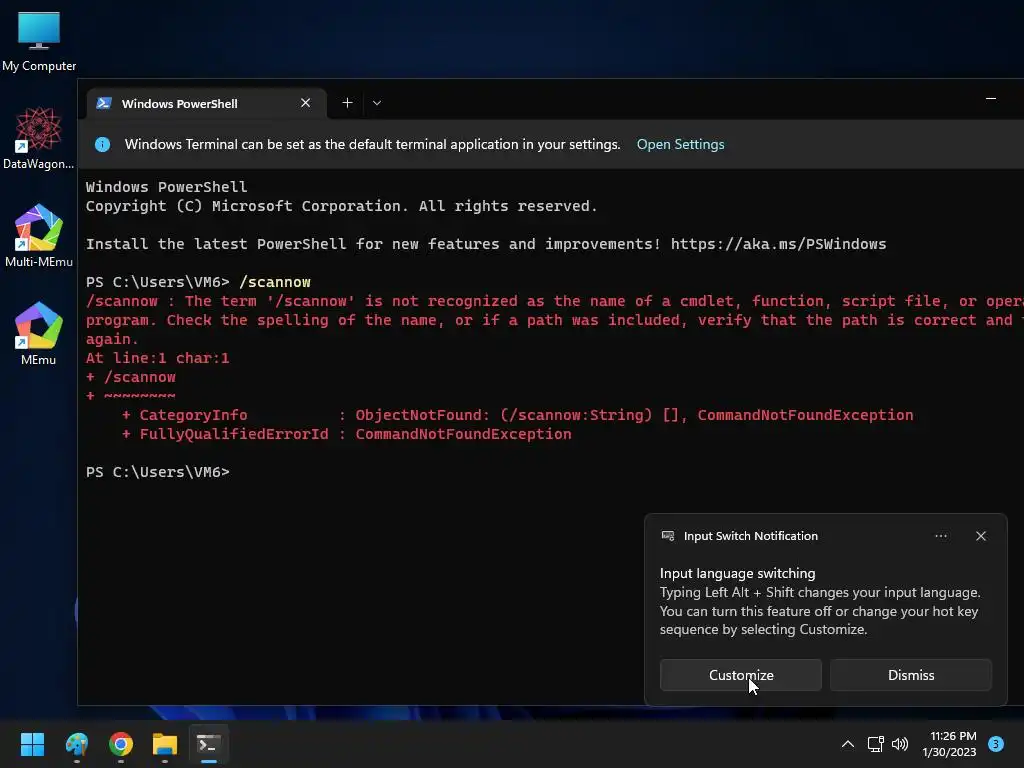Click the 'At line:1 char:1' text
Screen dimensions: 1024x768
click(x=157, y=358)
